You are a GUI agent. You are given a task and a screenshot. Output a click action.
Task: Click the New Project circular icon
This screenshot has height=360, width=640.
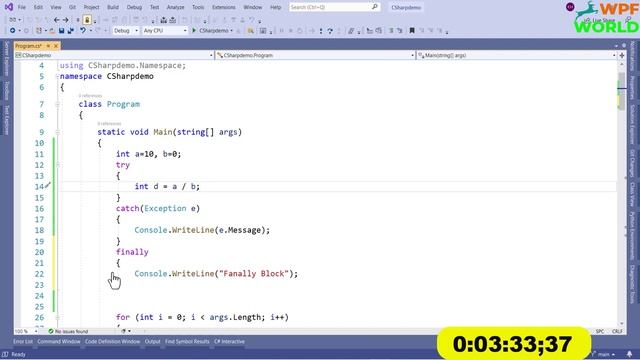click(x=12, y=31)
